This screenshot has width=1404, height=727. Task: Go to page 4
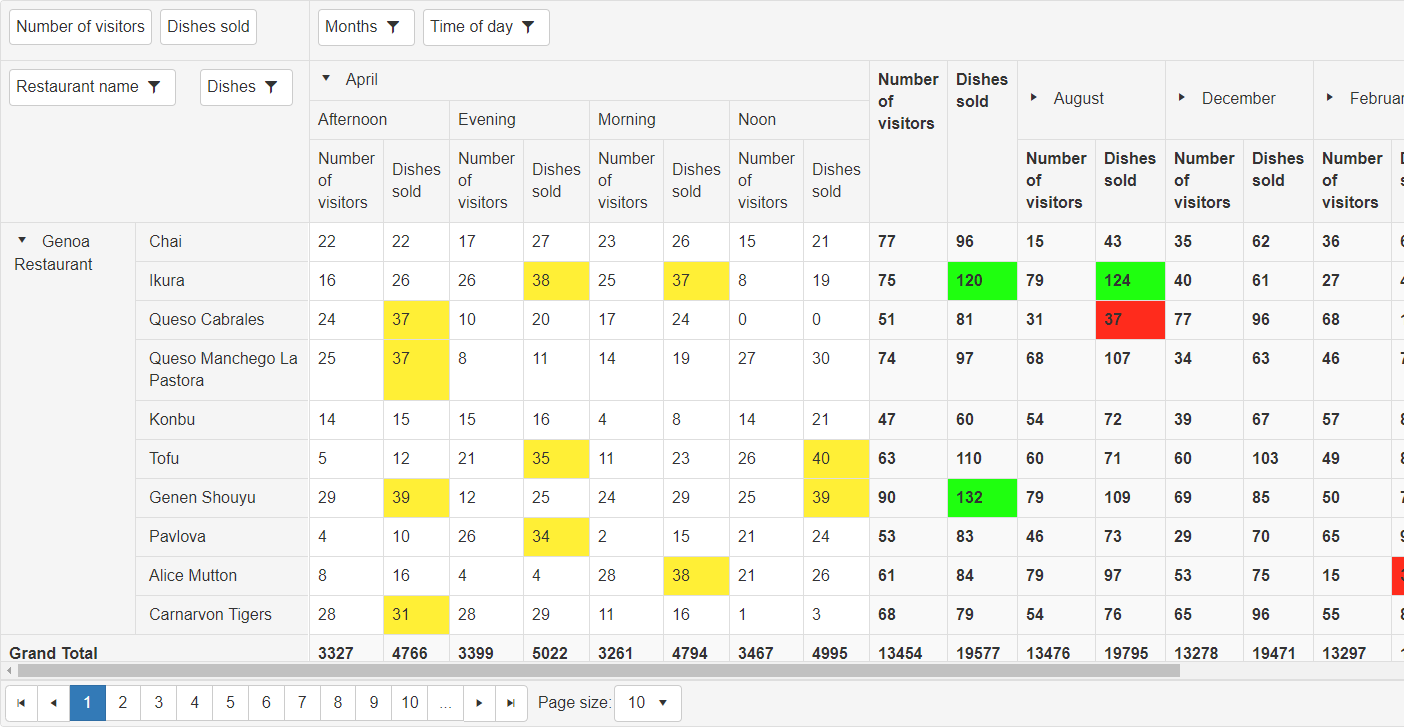coord(195,703)
